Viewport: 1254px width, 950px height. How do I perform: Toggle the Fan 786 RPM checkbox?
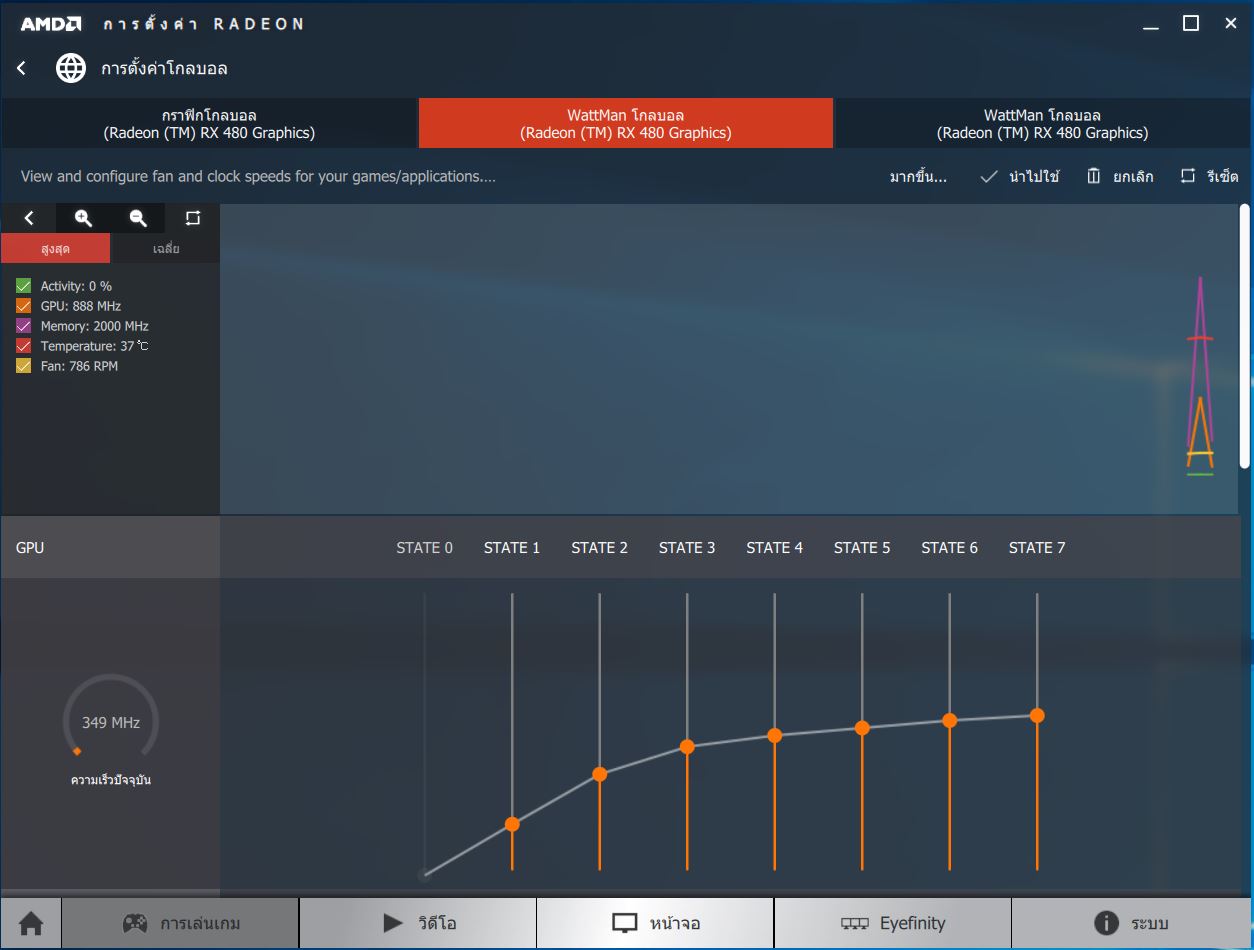24,366
